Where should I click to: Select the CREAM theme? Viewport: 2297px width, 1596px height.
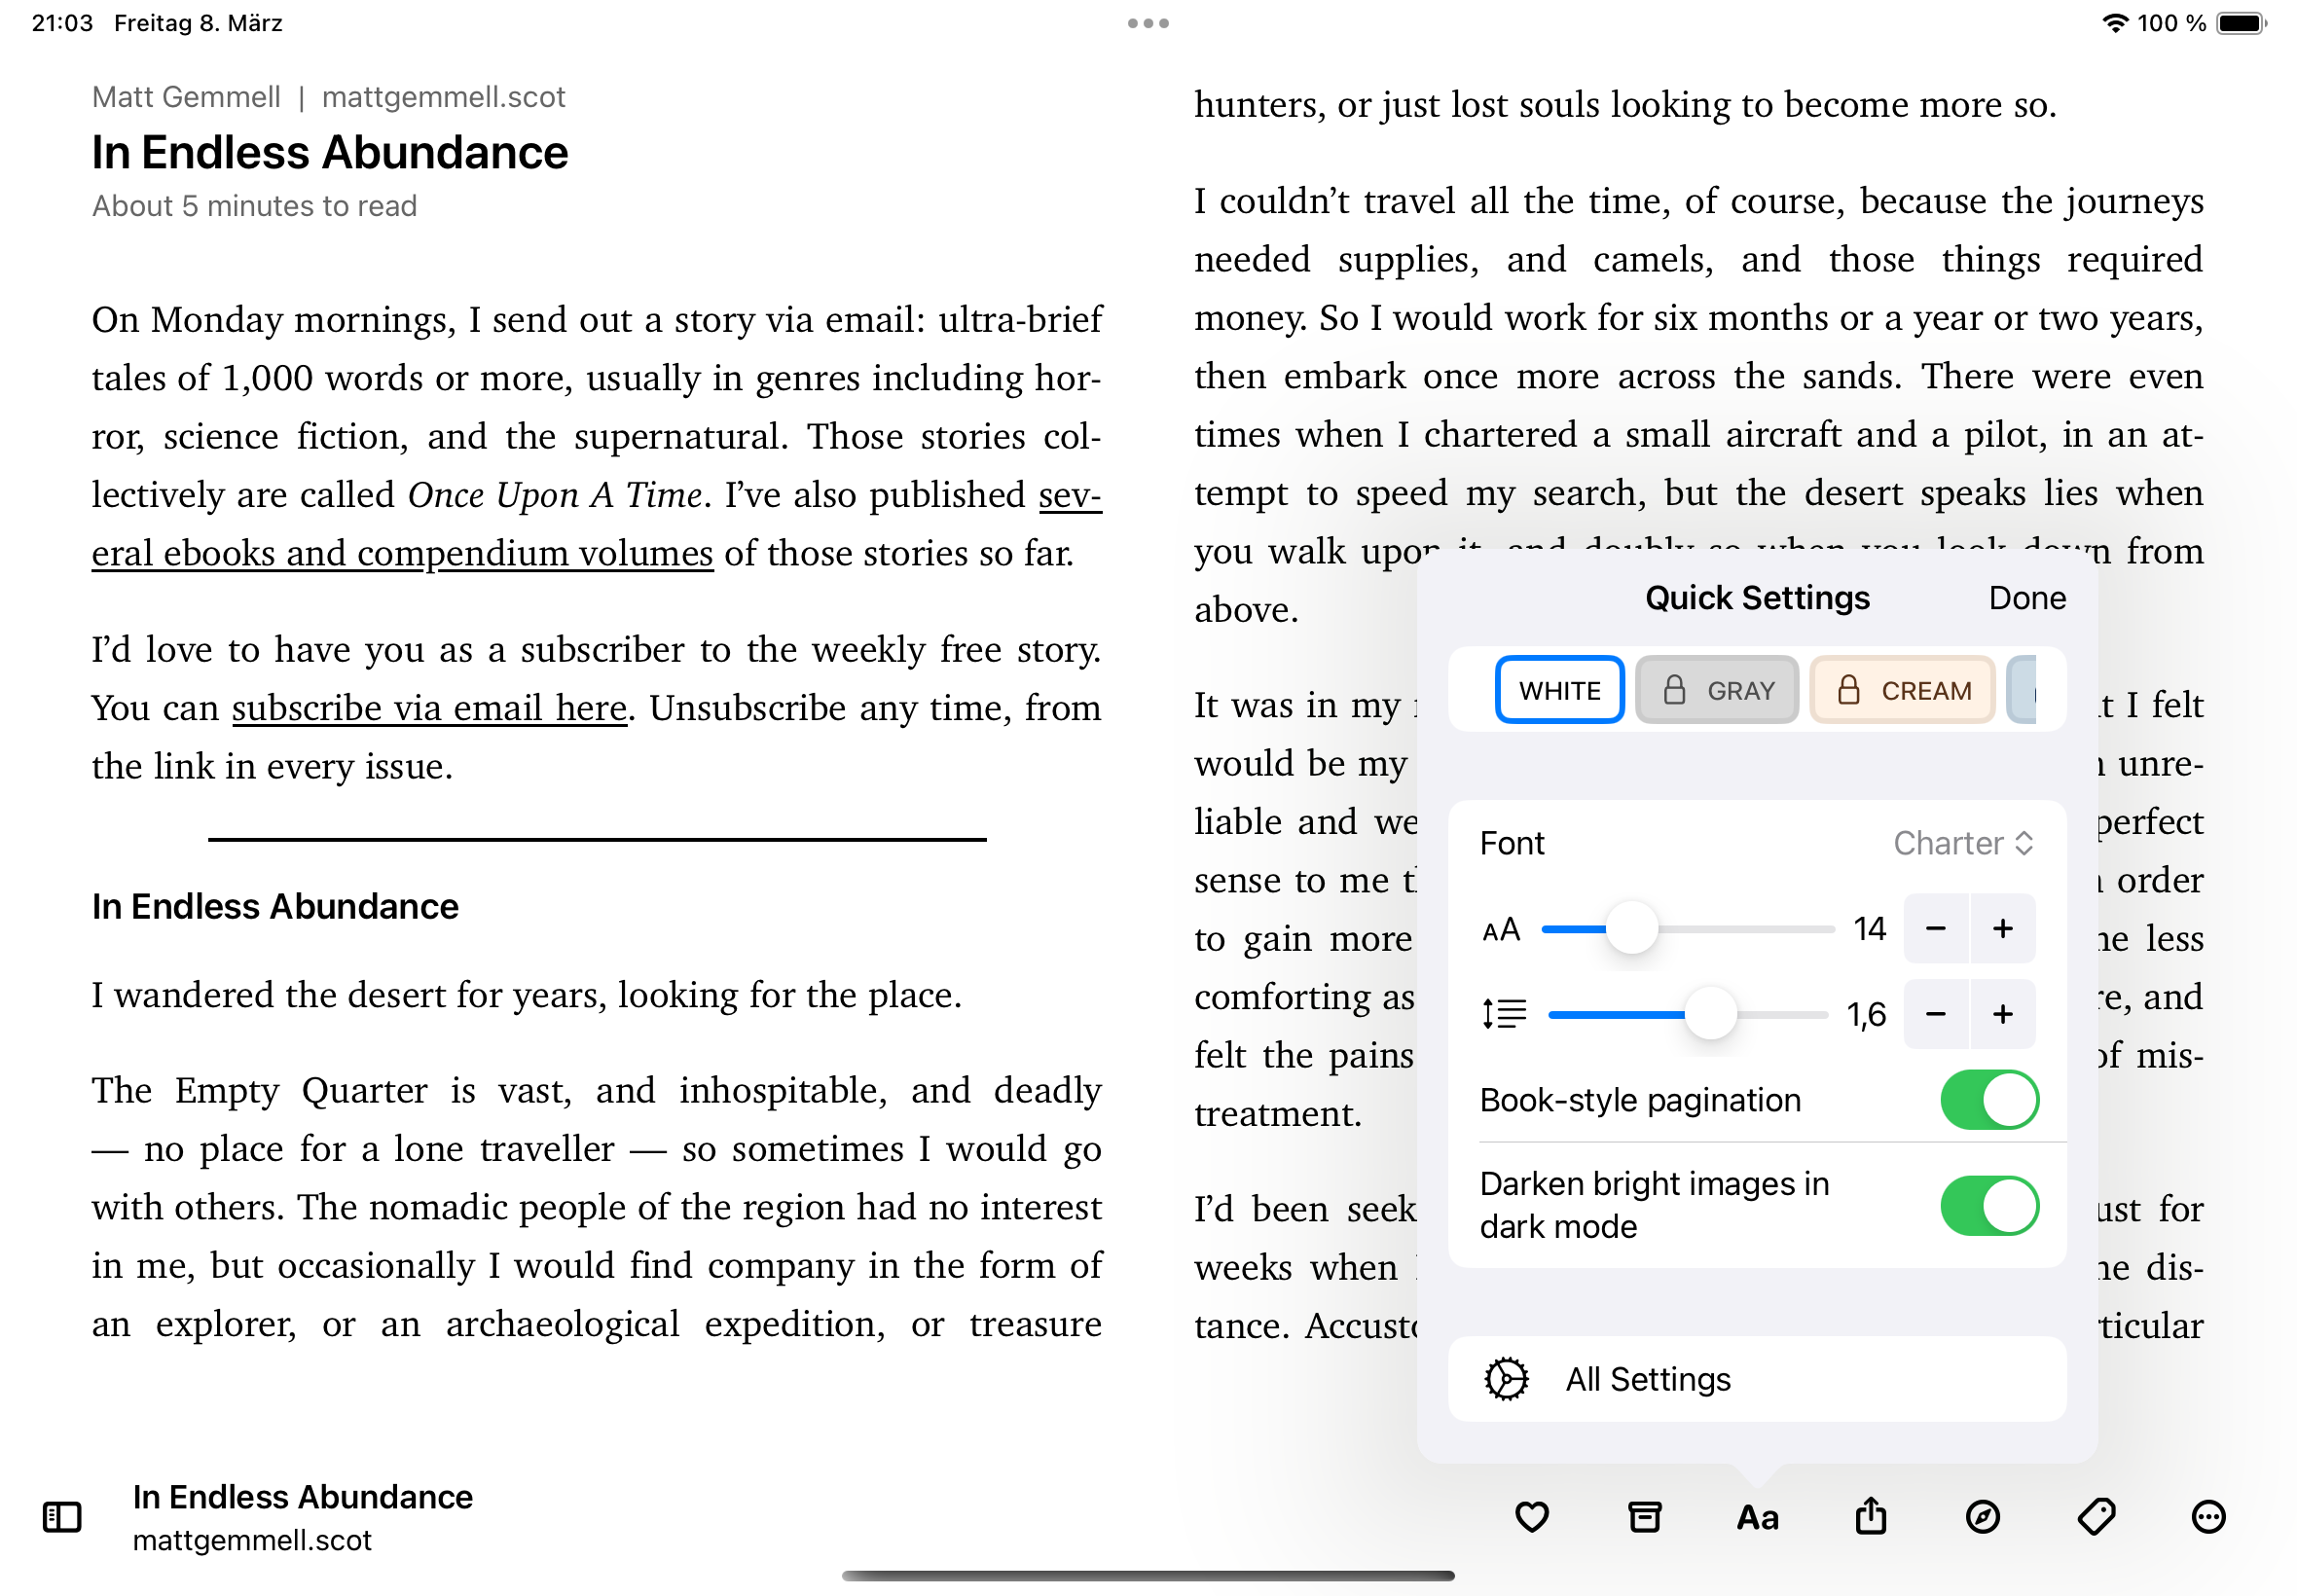tap(1902, 690)
